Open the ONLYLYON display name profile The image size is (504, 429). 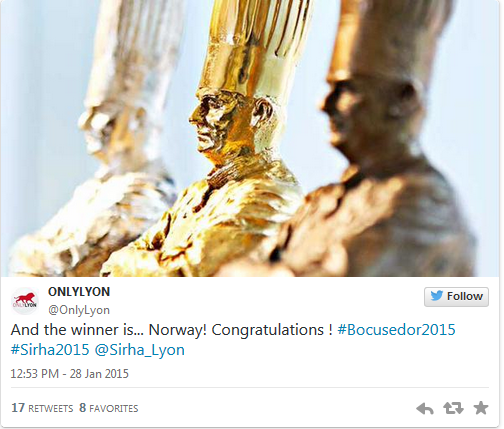tap(79, 292)
